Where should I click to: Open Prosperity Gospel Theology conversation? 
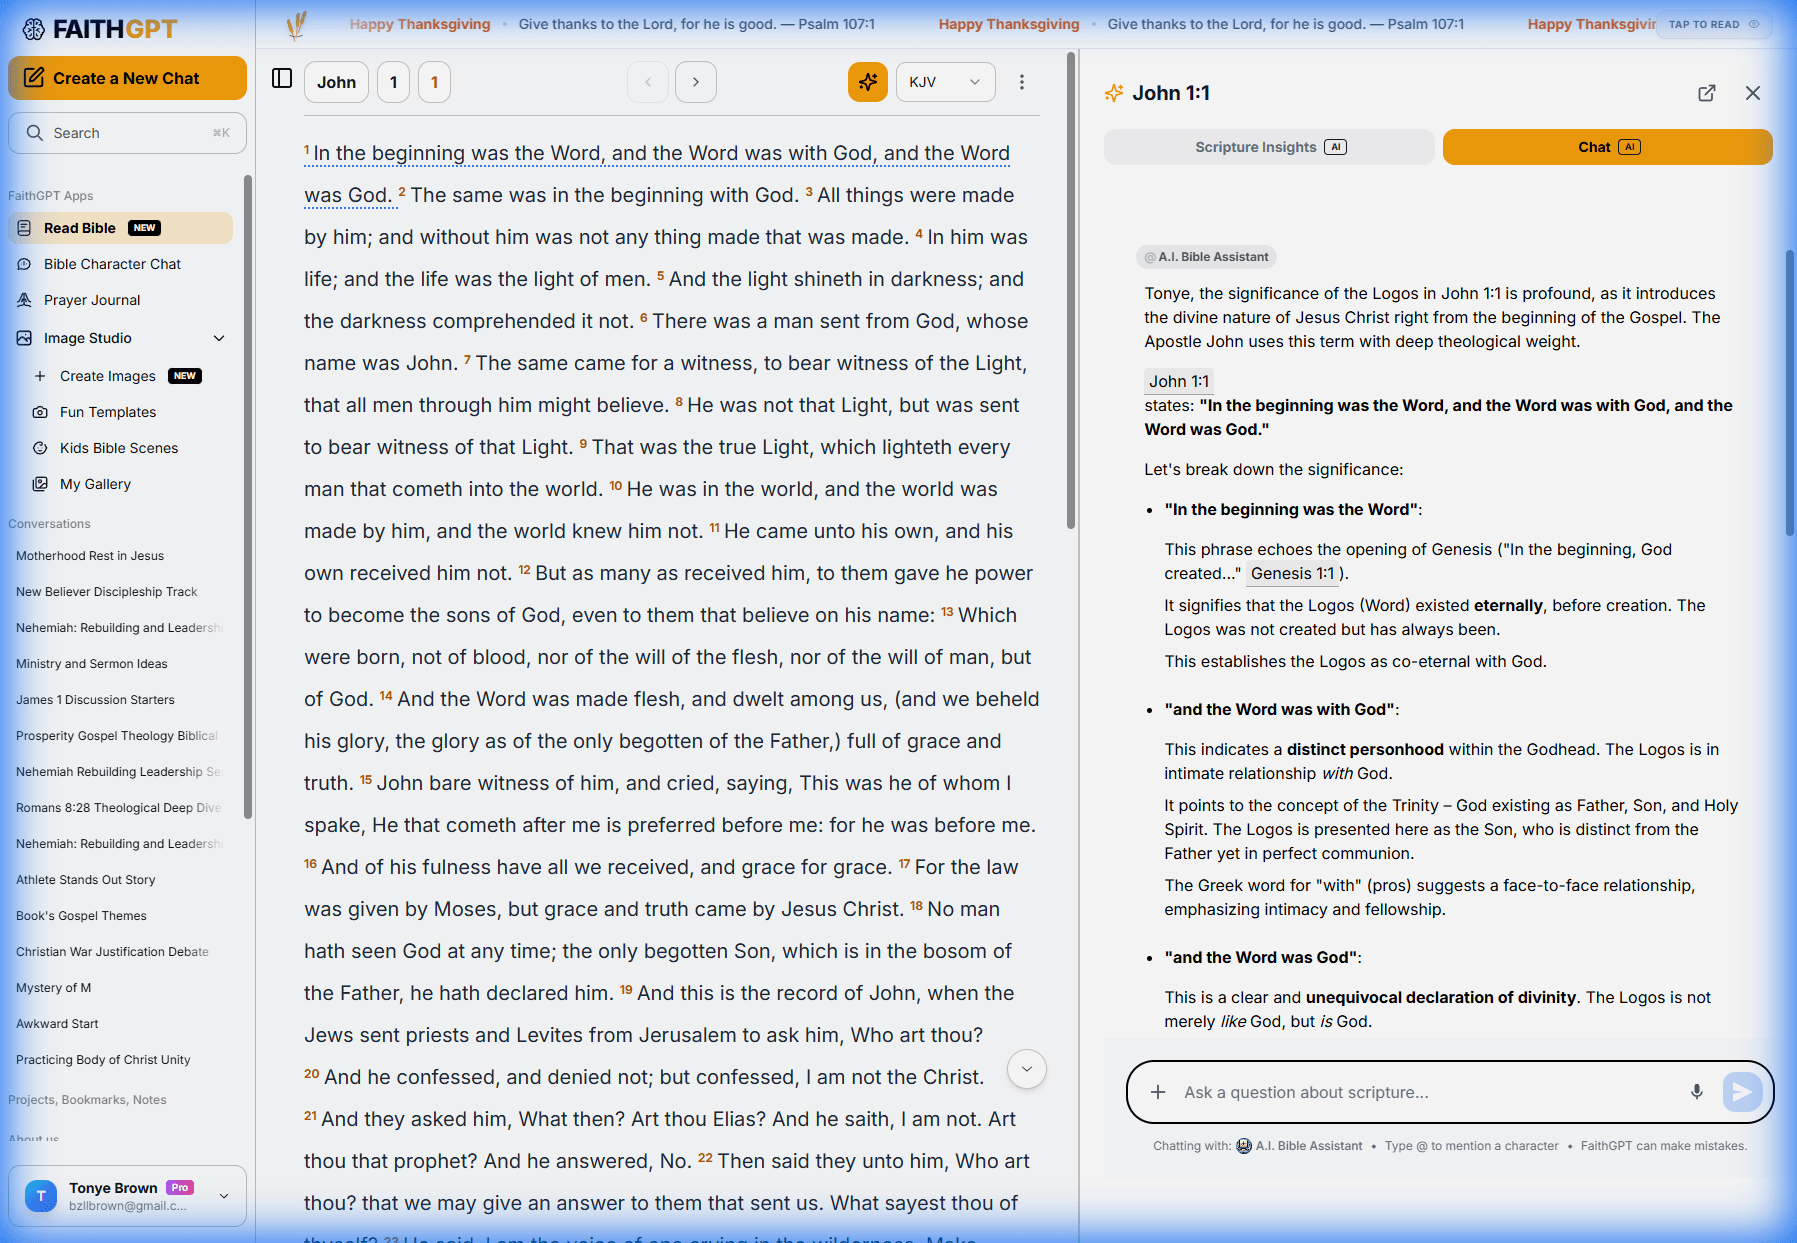116,736
